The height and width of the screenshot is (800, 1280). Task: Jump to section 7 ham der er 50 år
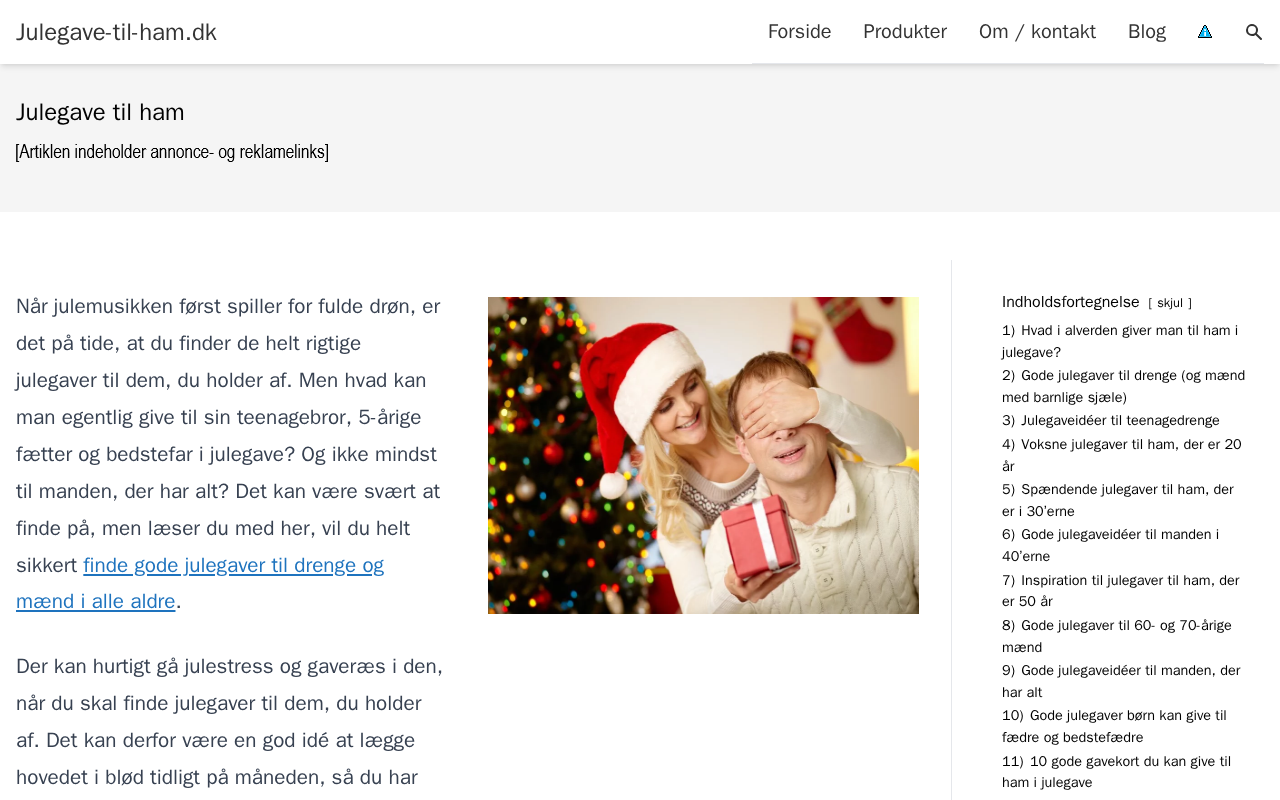click(1120, 590)
